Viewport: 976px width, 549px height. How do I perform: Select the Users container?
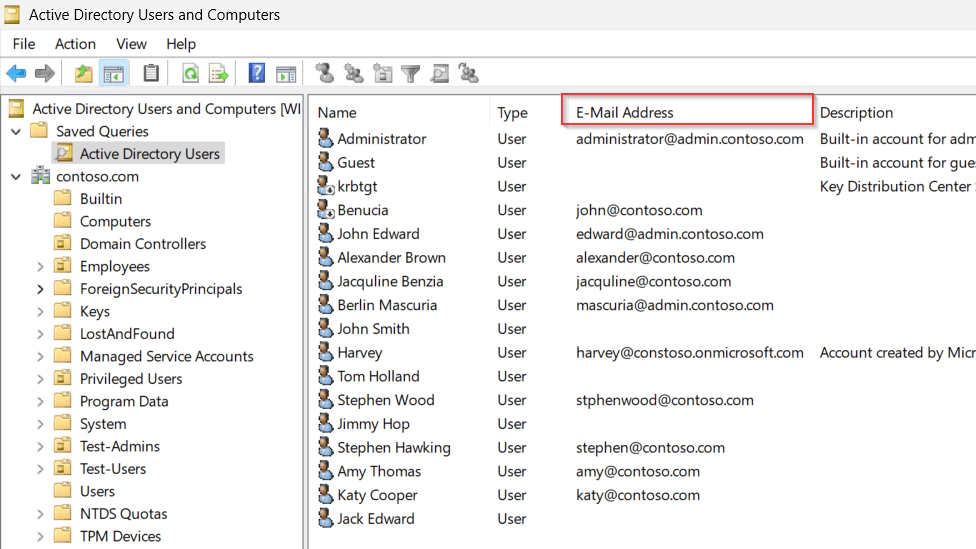tap(97, 491)
